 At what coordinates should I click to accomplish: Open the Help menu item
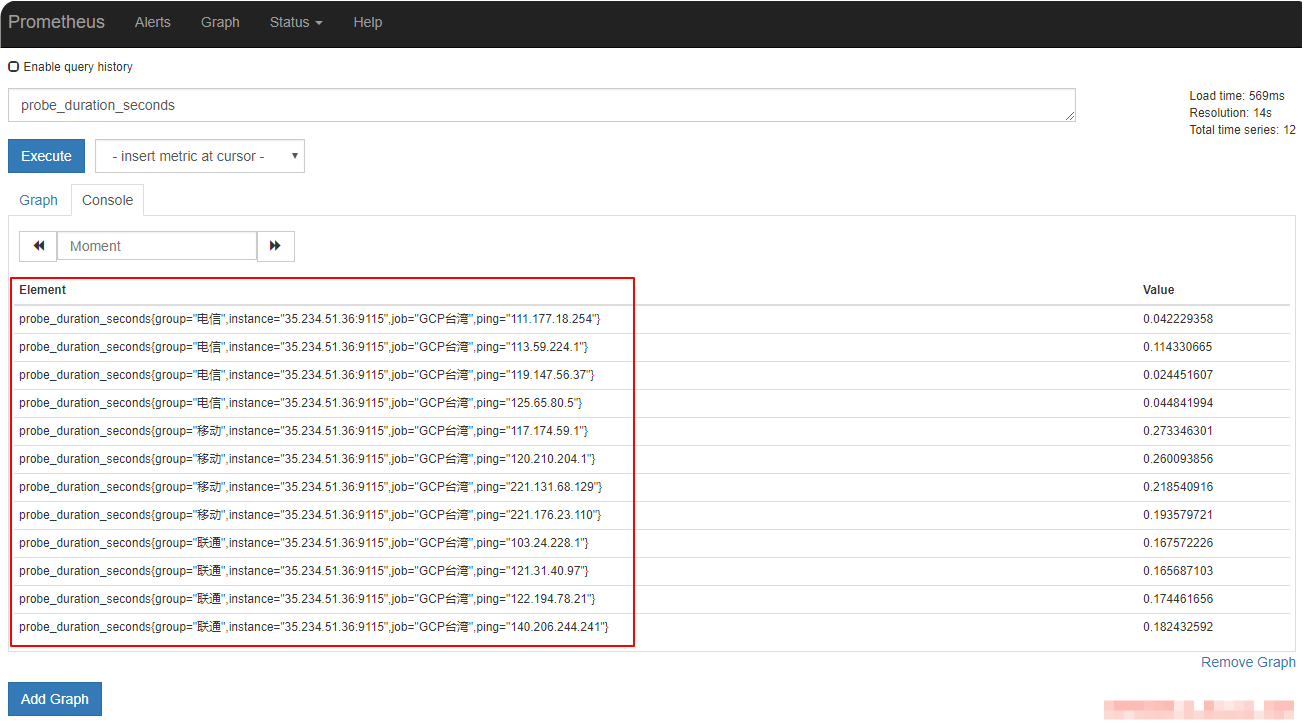point(367,22)
